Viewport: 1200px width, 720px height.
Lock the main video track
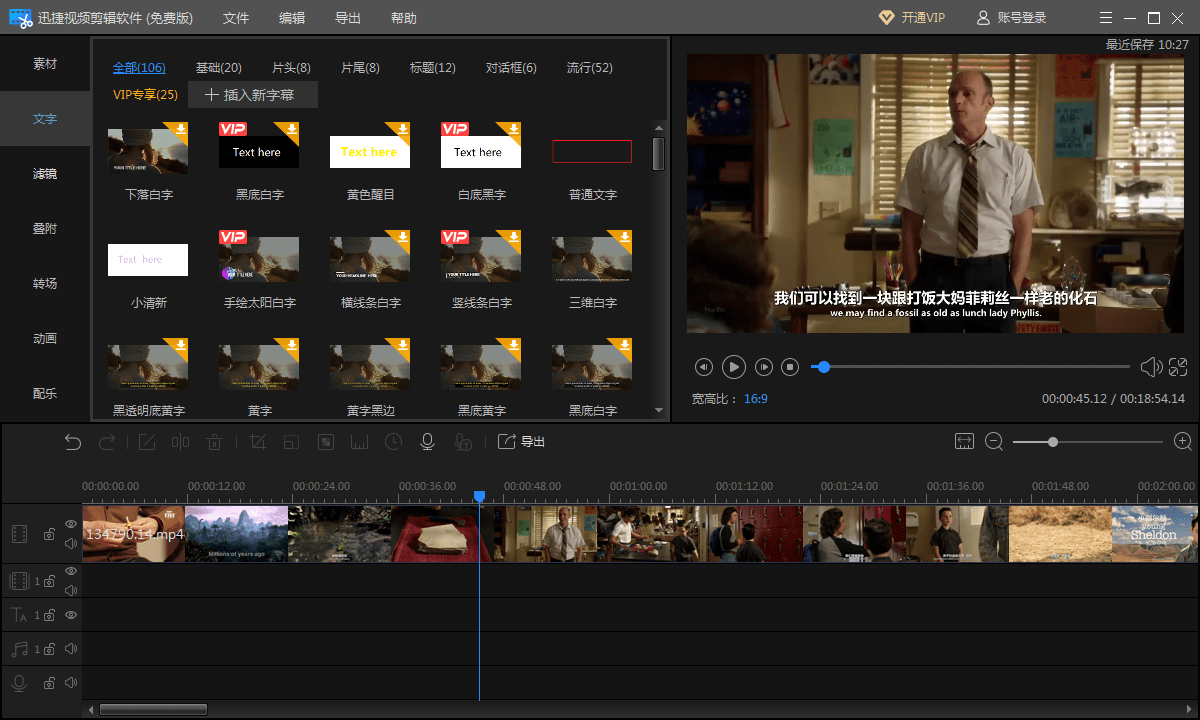(x=48, y=535)
